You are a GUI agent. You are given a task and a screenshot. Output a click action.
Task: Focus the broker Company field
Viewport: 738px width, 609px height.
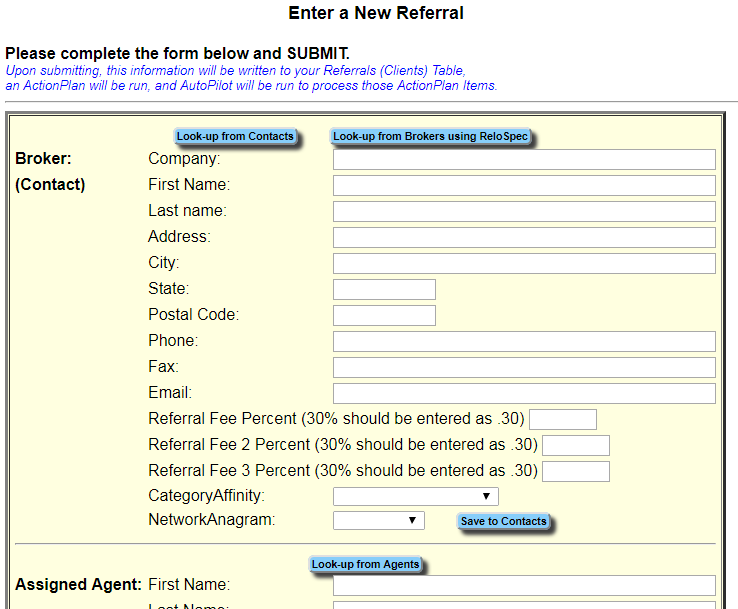point(524,160)
